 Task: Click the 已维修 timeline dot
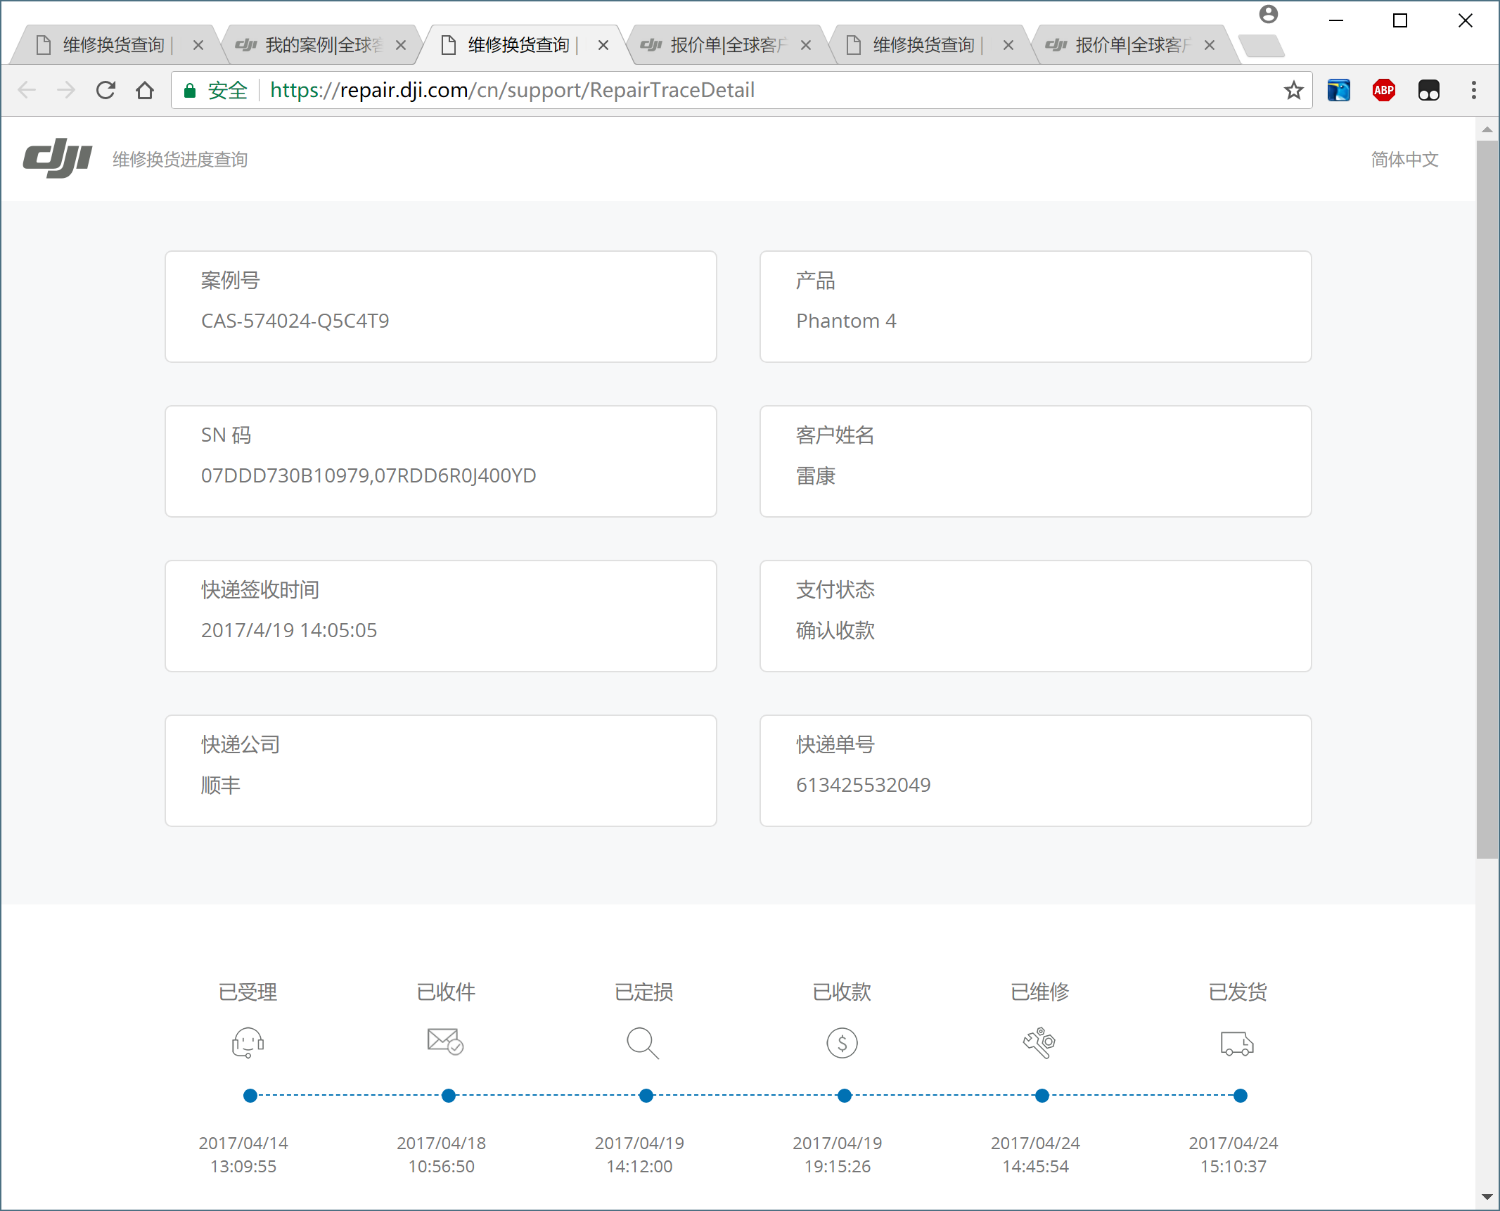click(1042, 1096)
